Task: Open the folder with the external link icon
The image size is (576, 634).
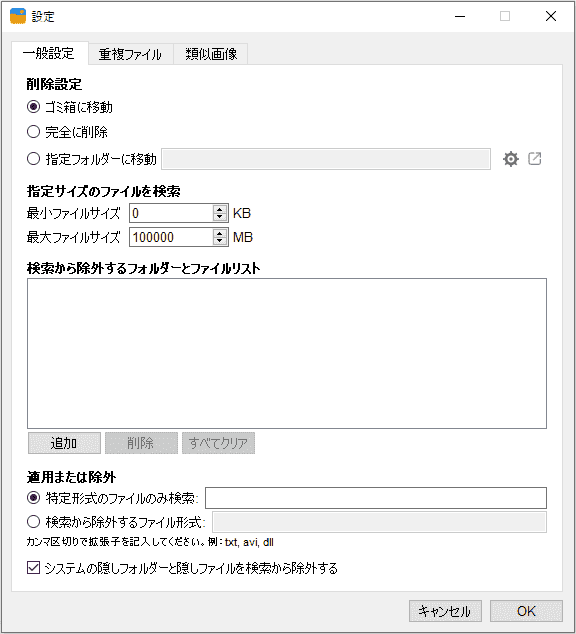Action: tap(534, 158)
